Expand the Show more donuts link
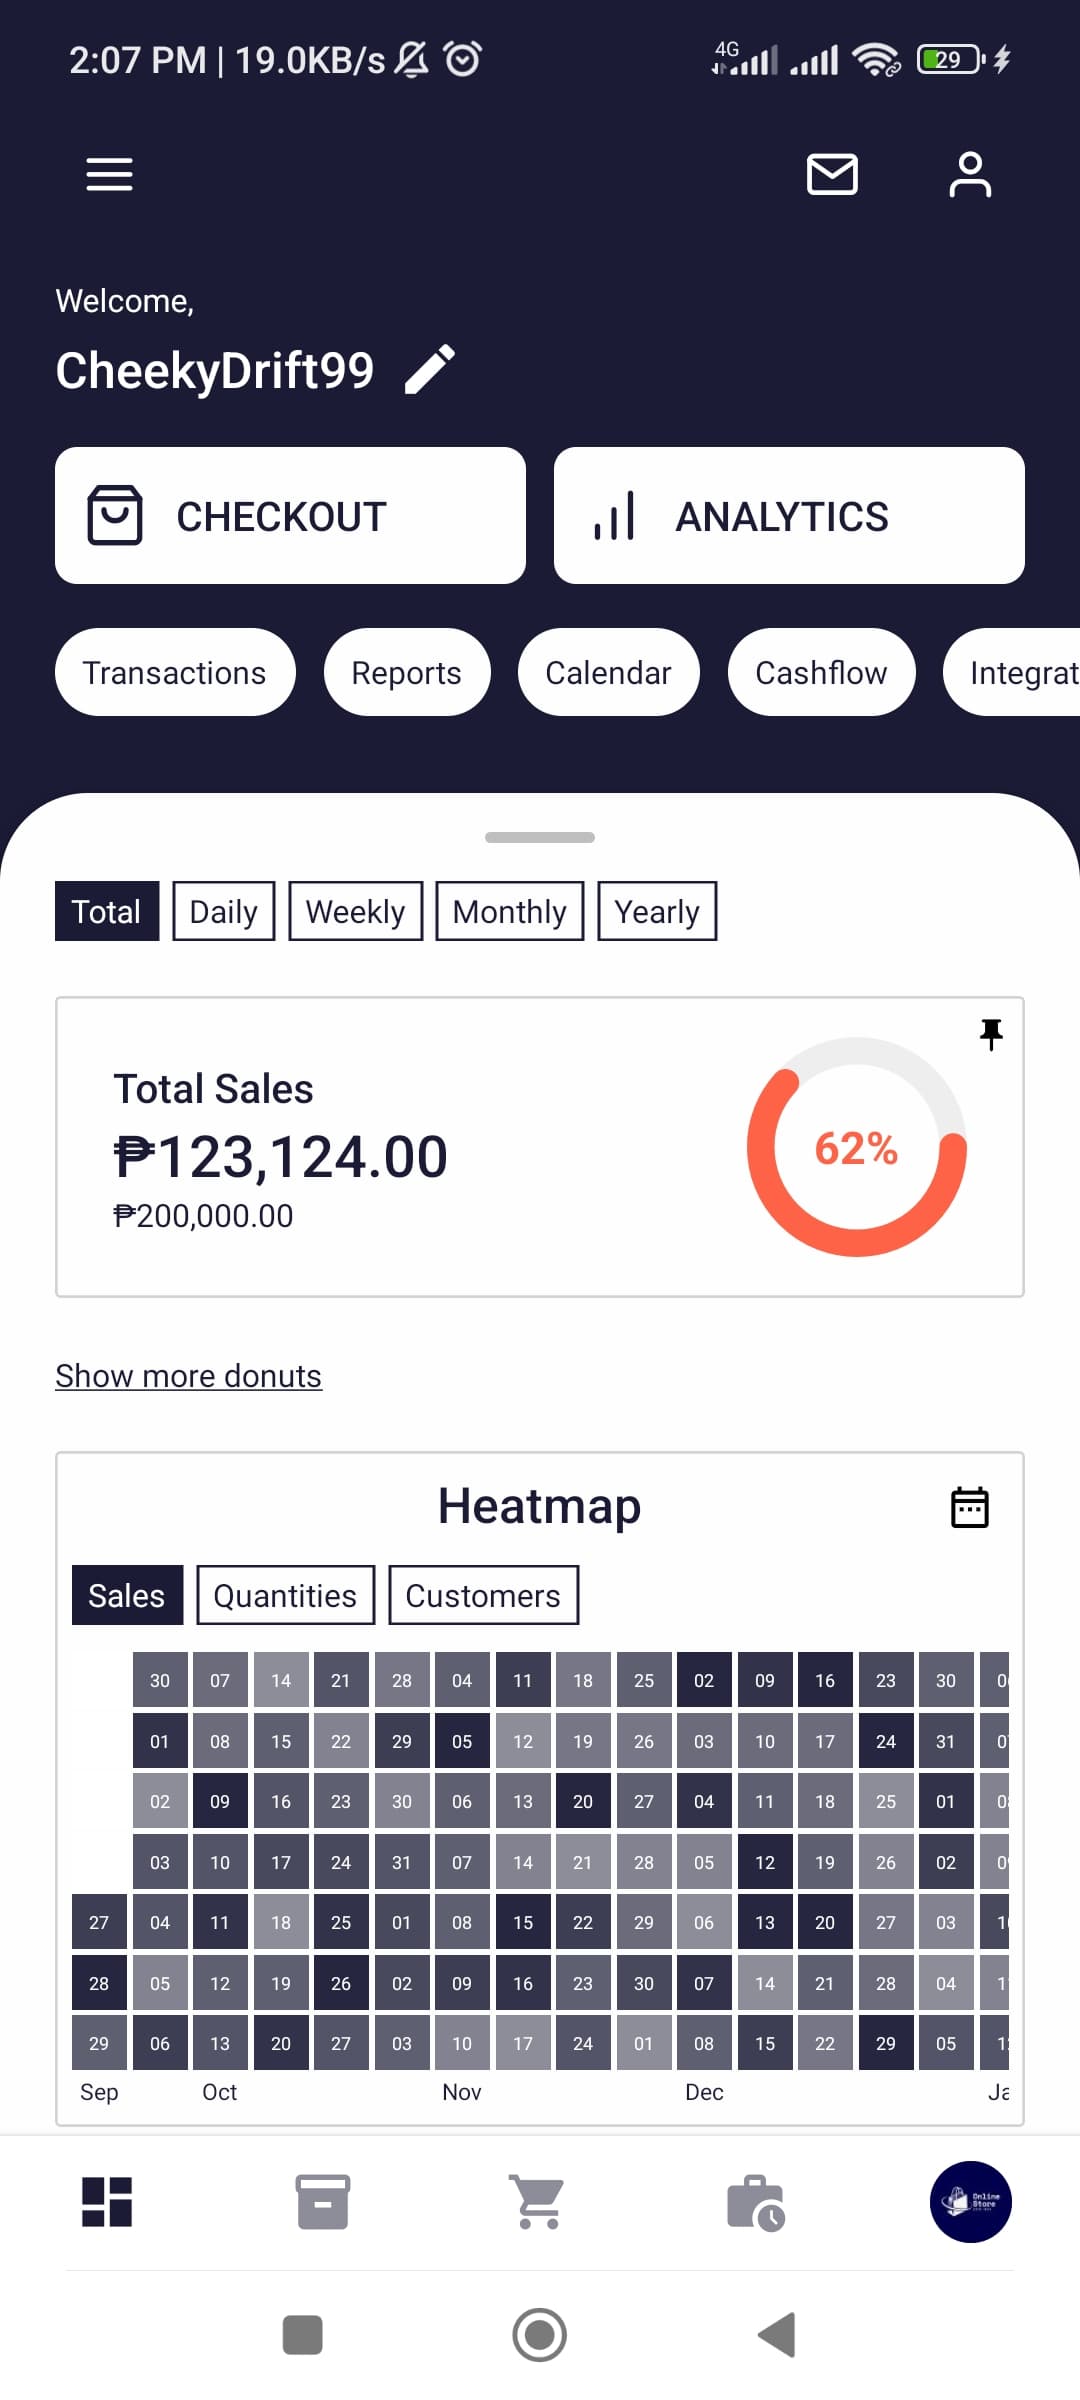Image resolution: width=1080 pixels, height=2400 pixels. coord(188,1376)
